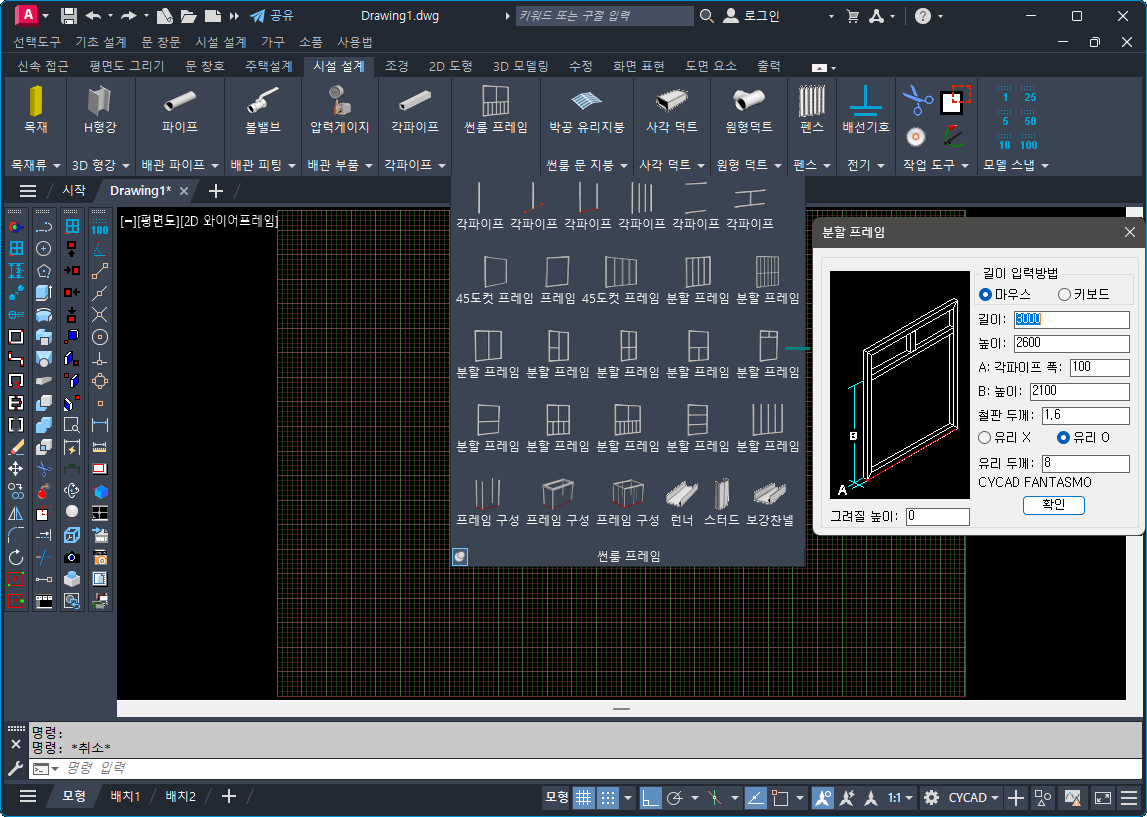This screenshot has height=817, width=1147.
Task: Select the 키보드 length input option
Action: pyautogui.click(x=1064, y=294)
